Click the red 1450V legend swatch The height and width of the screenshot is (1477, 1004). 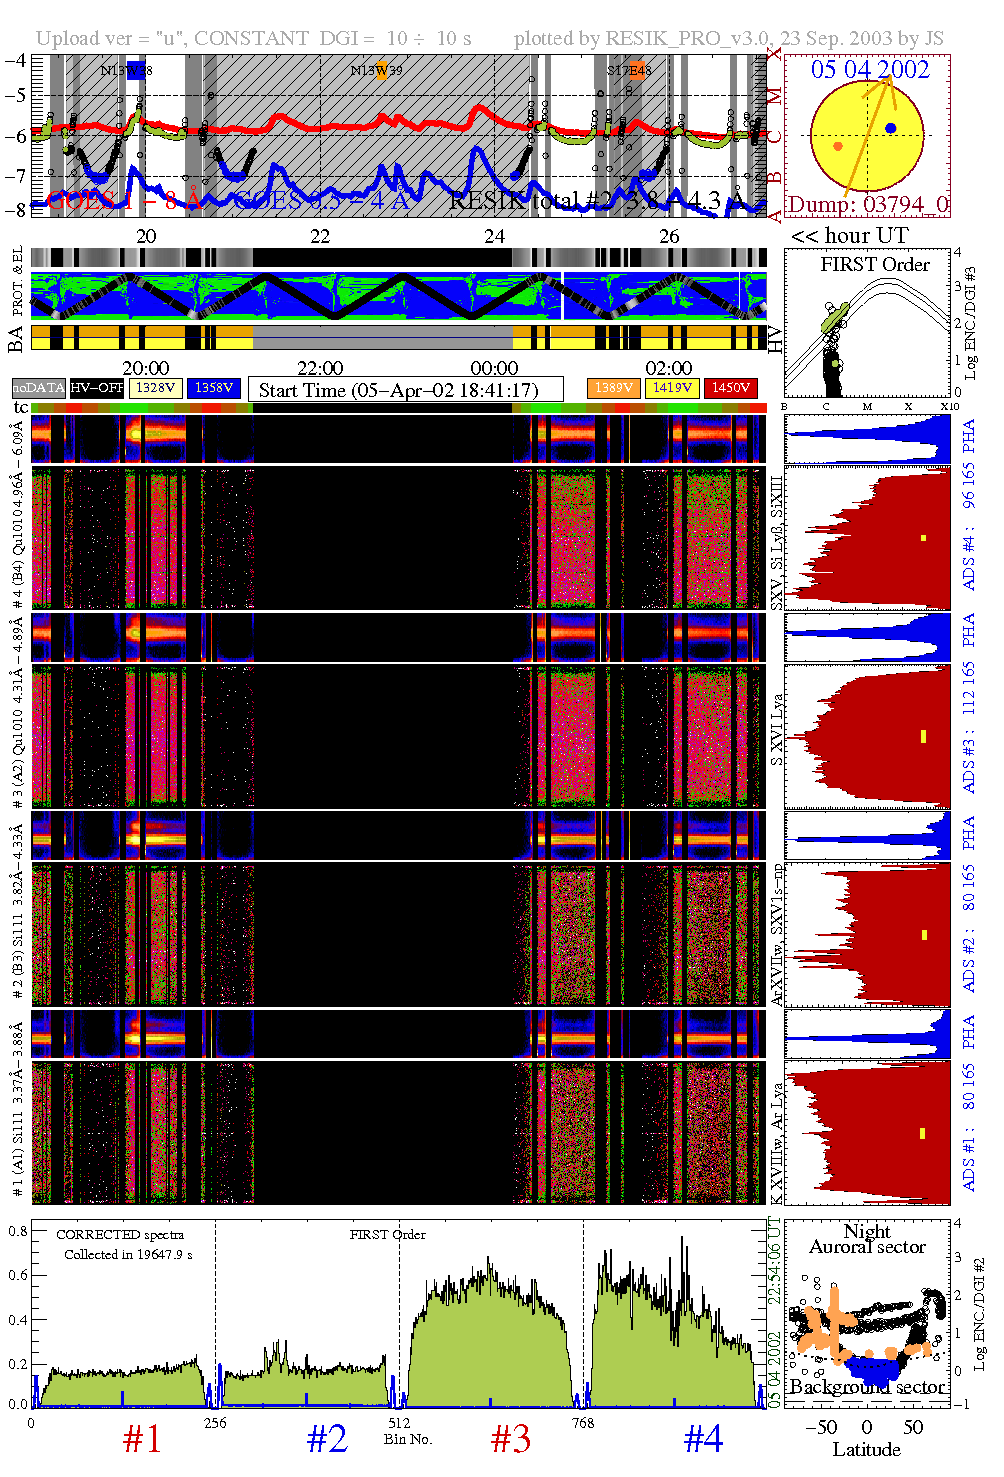coord(731,388)
